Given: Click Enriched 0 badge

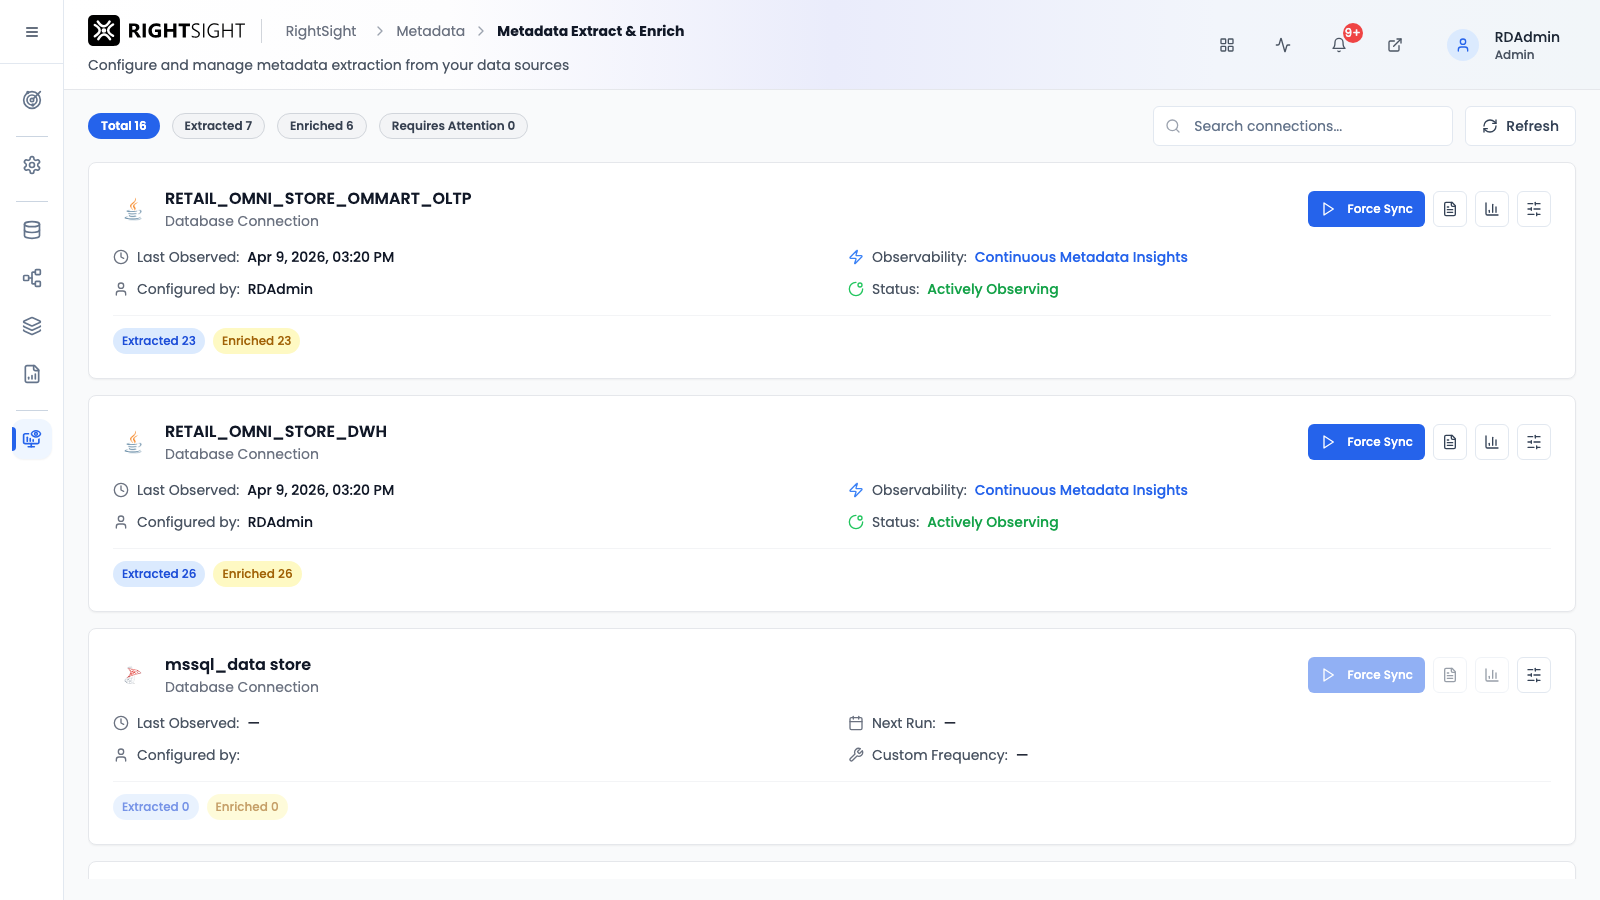Looking at the screenshot, I should (x=247, y=807).
